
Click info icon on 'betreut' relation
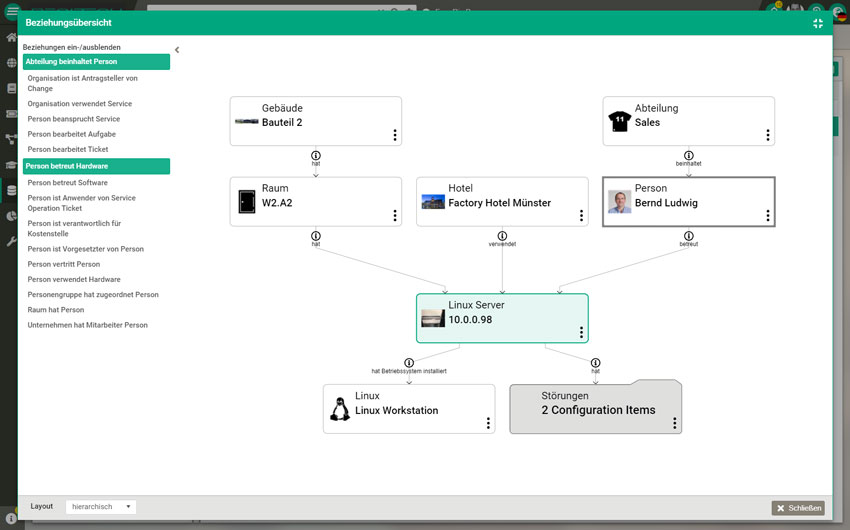point(688,236)
